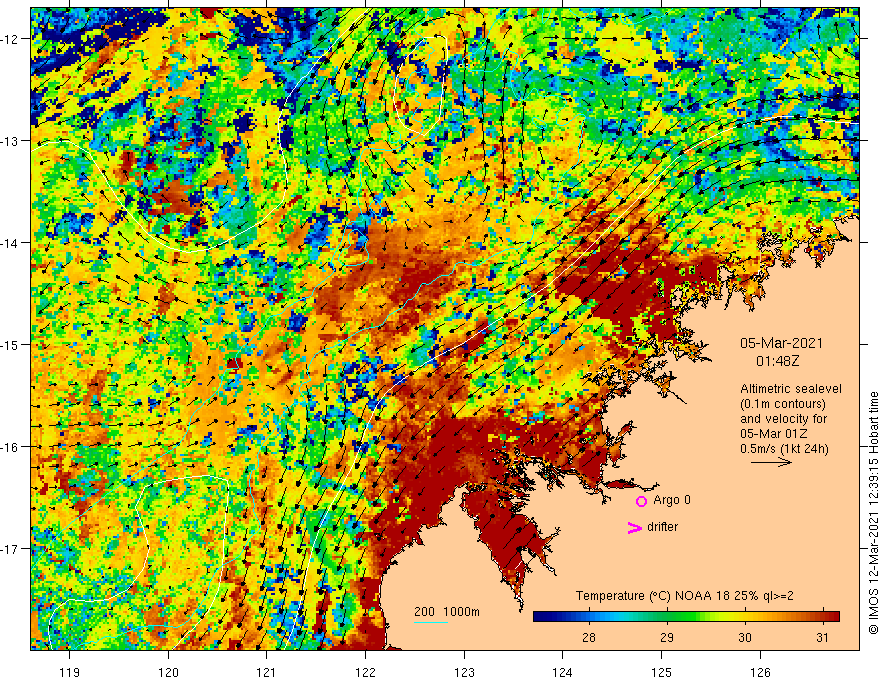This screenshot has height=680, width=880.
Task: Click the colorbar value 28
Action: [x=589, y=637]
